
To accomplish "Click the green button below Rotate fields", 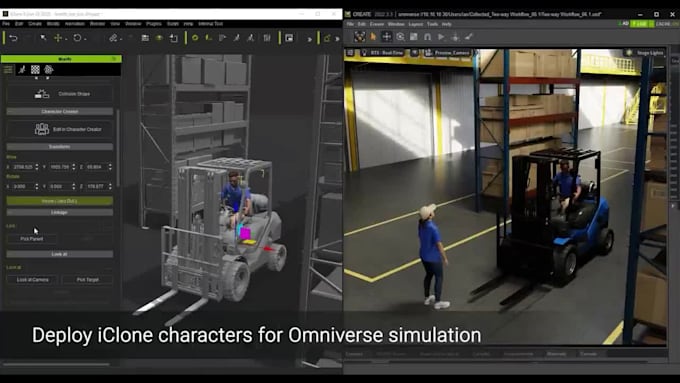I will (x=60, y=201).
